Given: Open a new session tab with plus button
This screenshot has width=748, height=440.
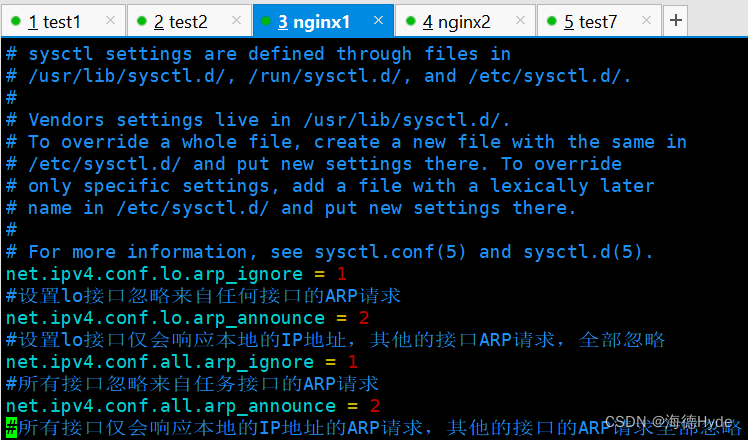Looking at the screenshot, I should point(676,20).
